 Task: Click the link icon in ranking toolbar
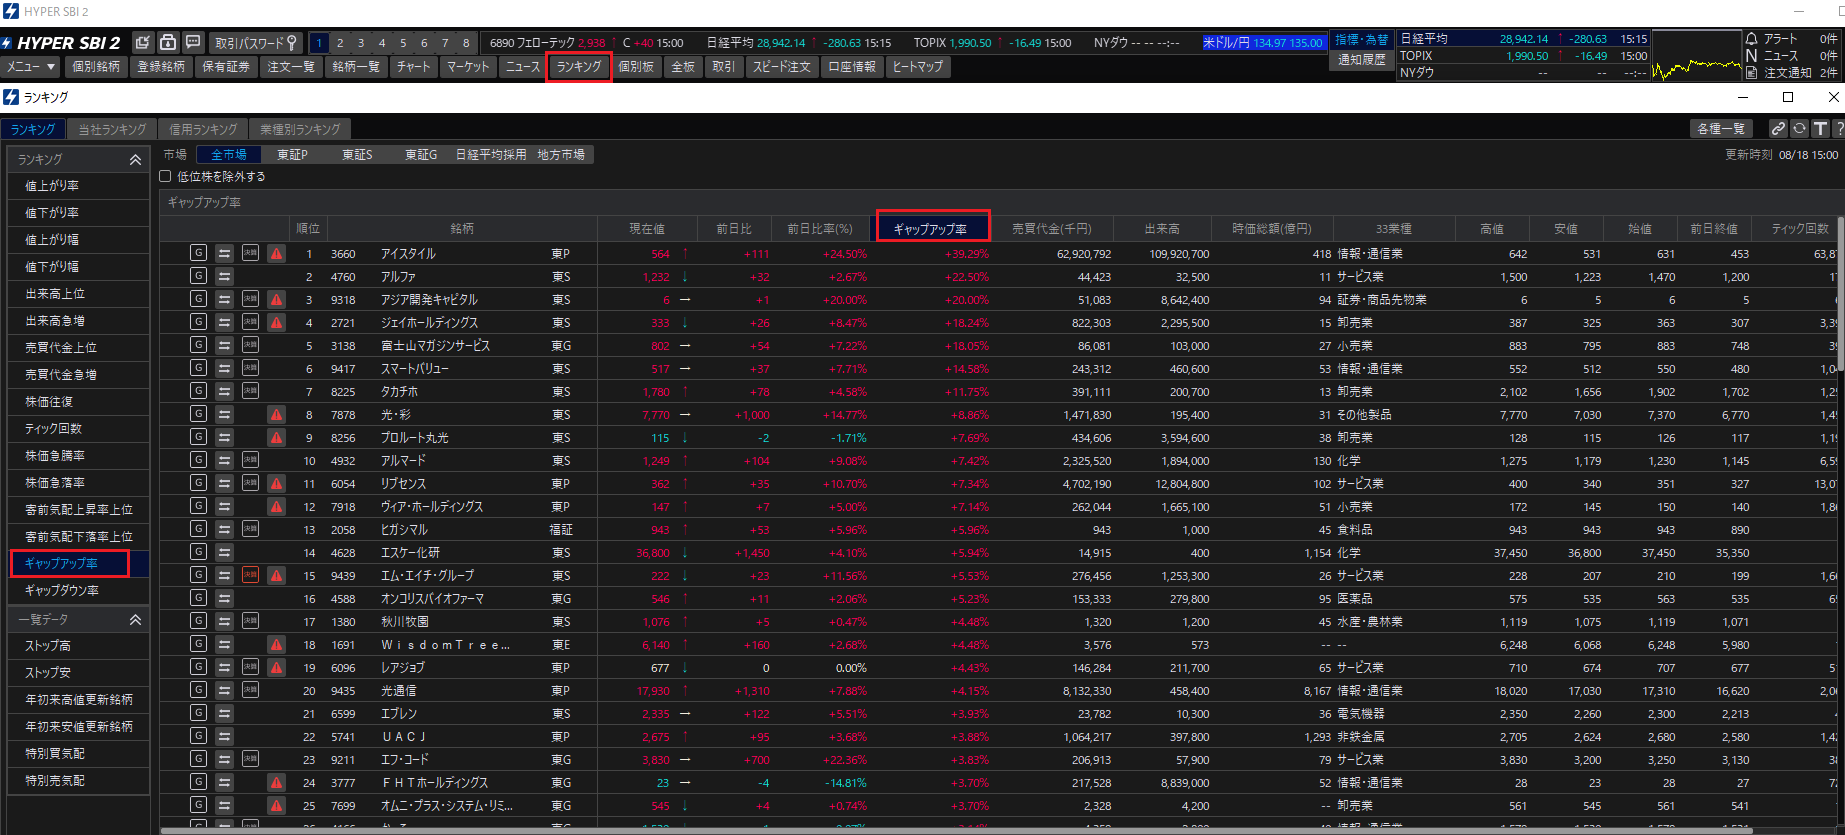pyautogui.click(x=1777, y=129)
